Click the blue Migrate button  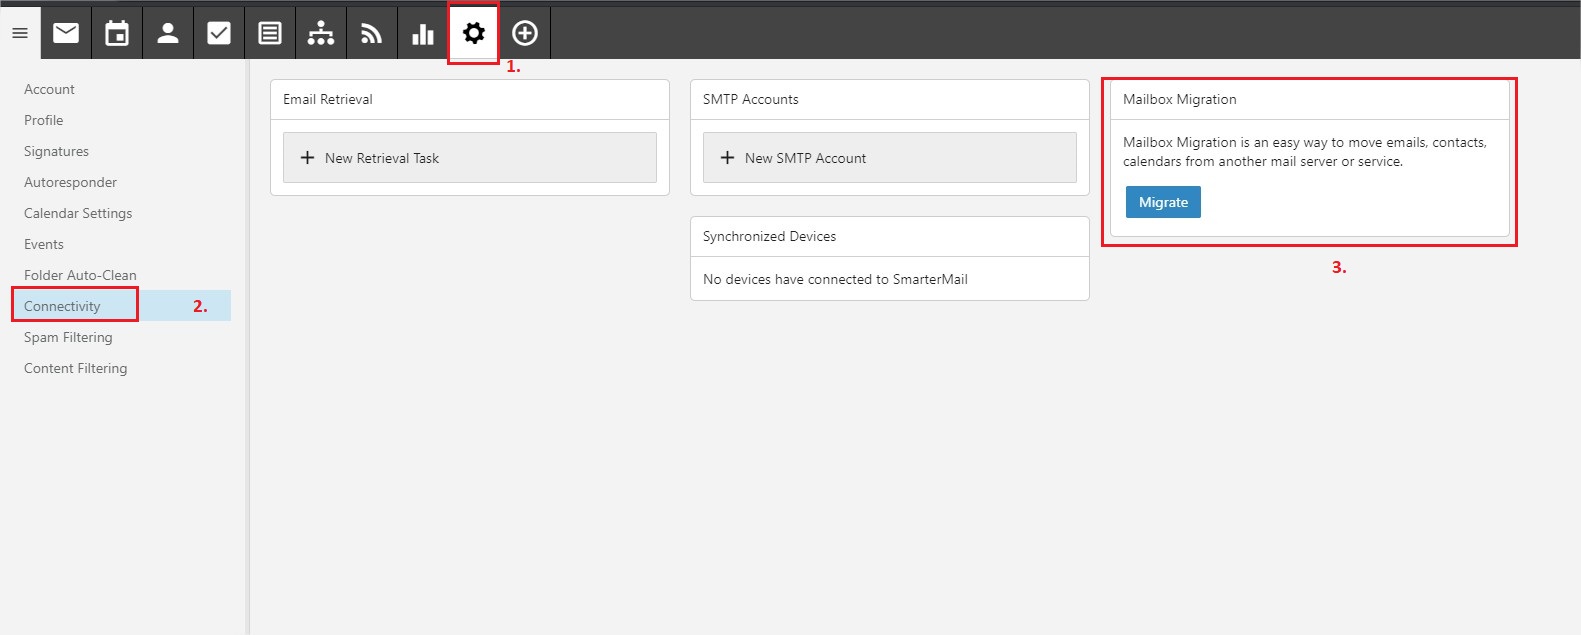pos(1163,202)
